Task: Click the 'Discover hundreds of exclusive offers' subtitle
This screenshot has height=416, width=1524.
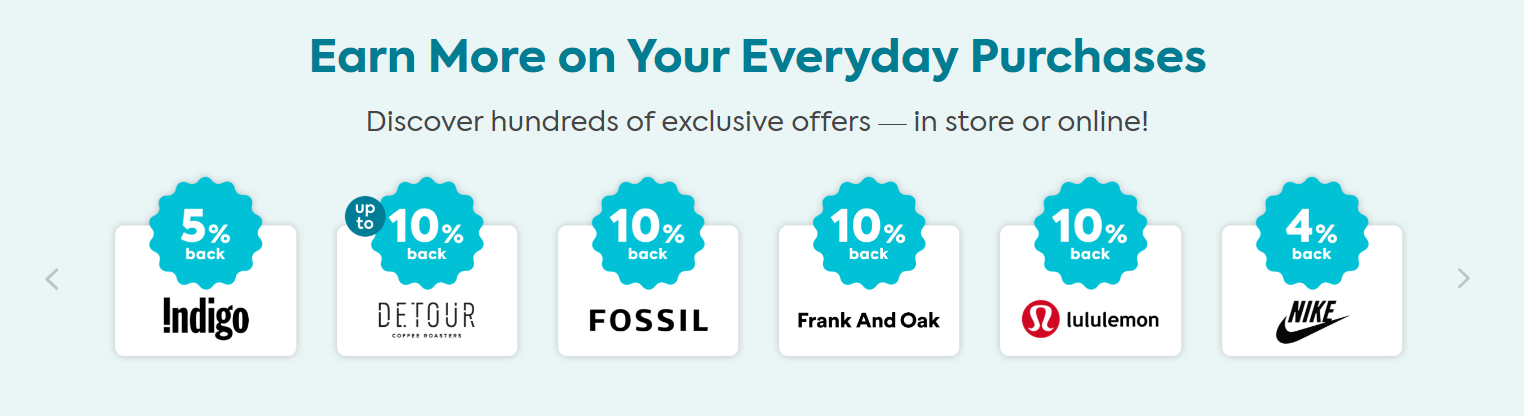Action: [757, 122]
